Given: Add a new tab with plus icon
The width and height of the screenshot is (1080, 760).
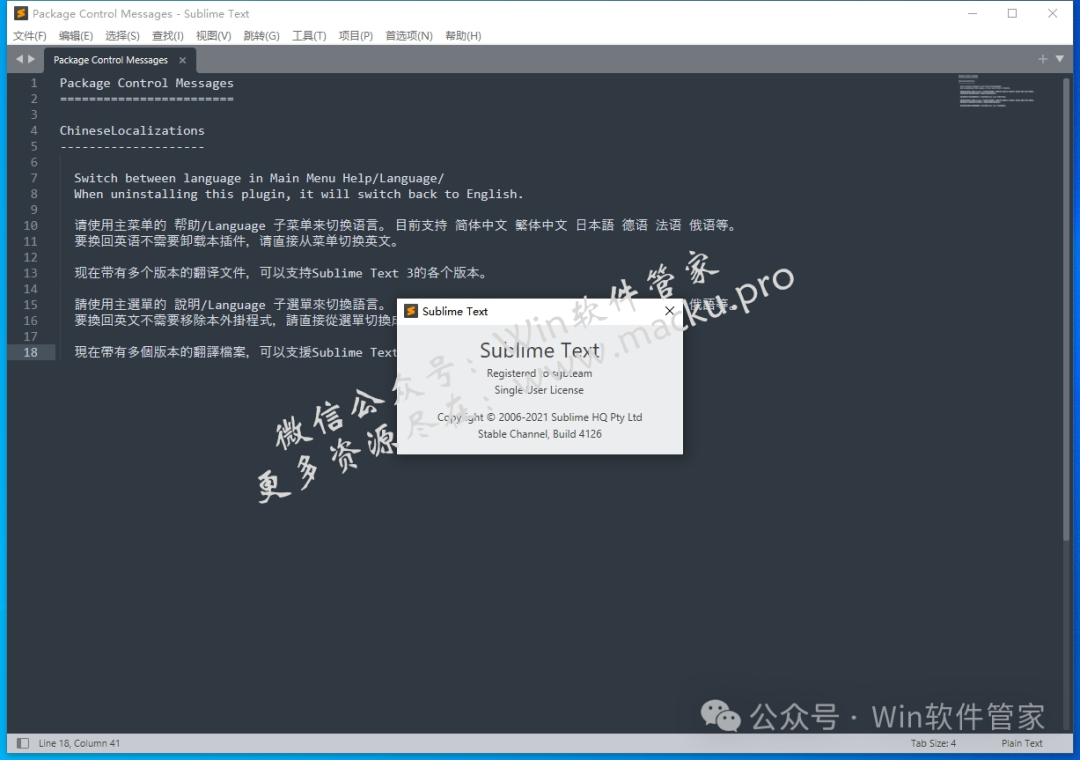Looking at the screenshot, I should (x=1042, y=59).
